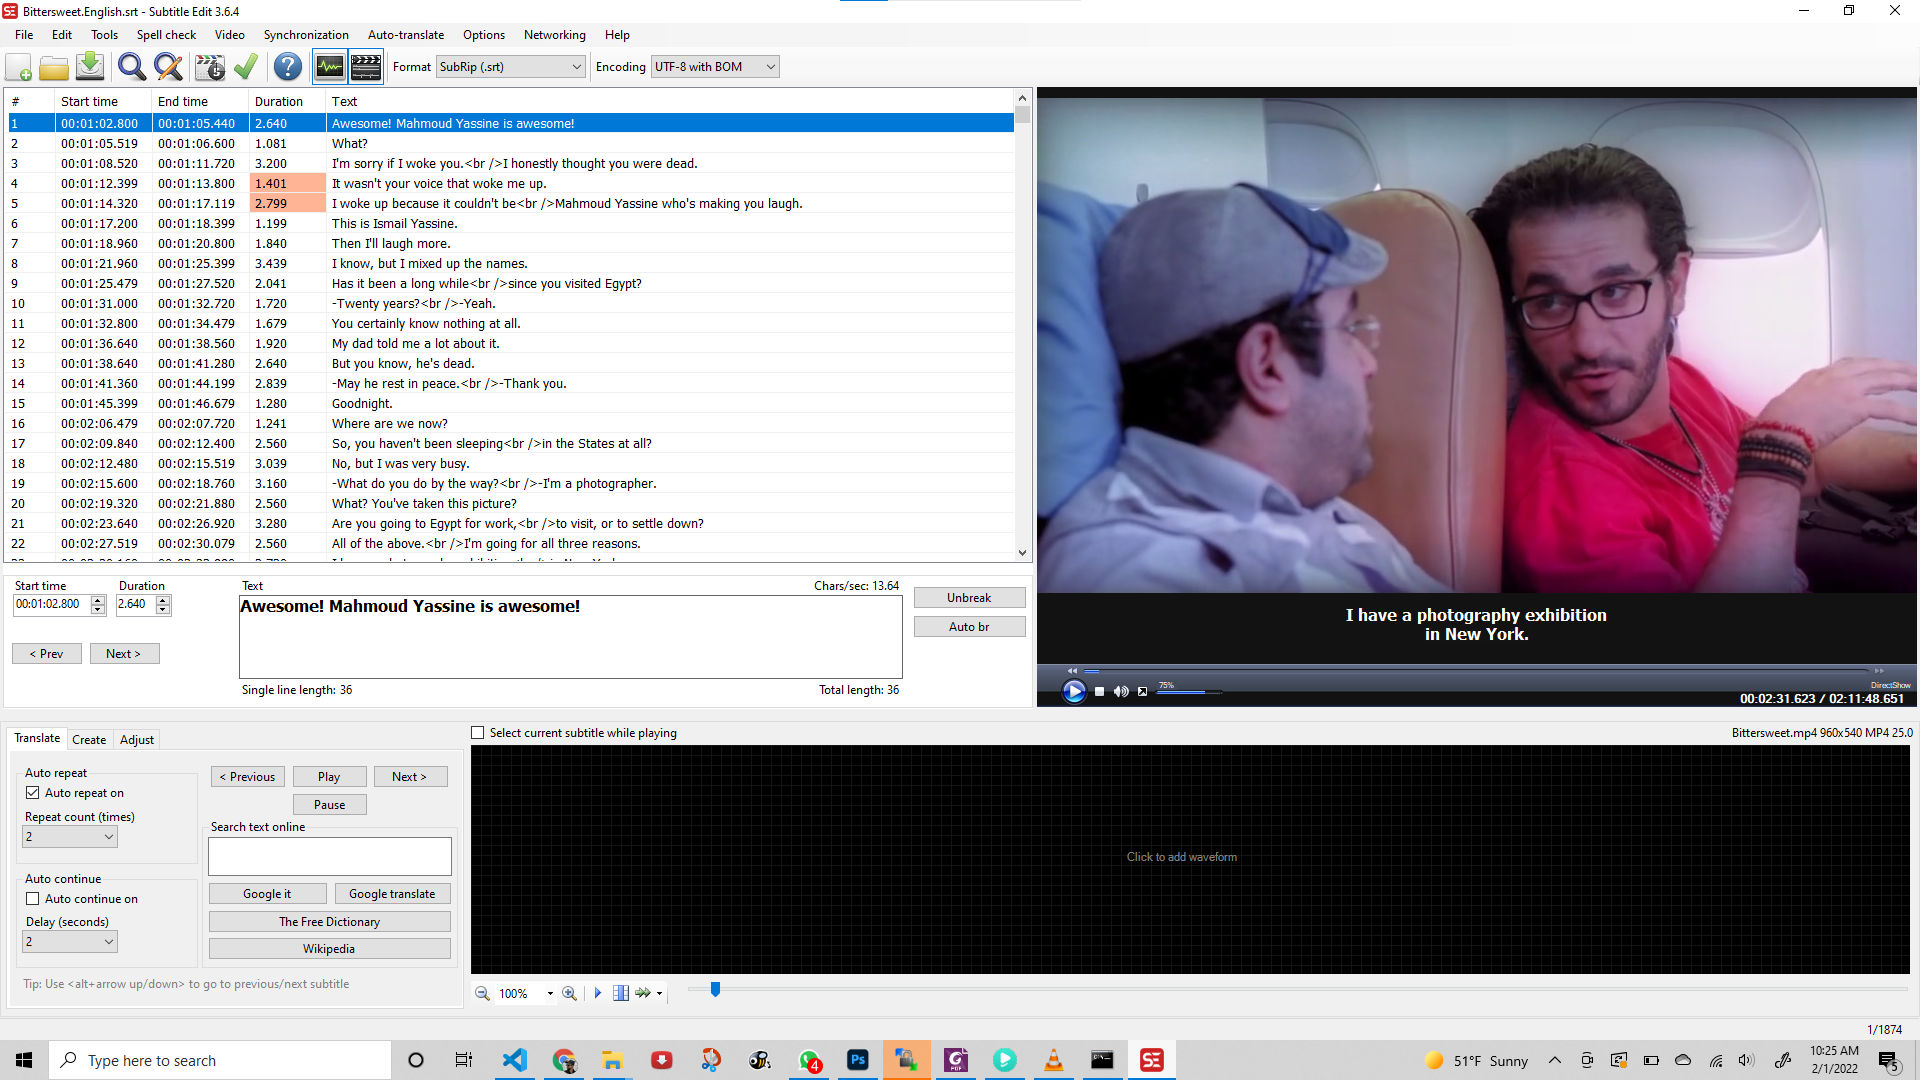Viewport: 1920px width, 1080px height.
Task: Click The Free Dictionary button
Action: (x=329, y=922)
